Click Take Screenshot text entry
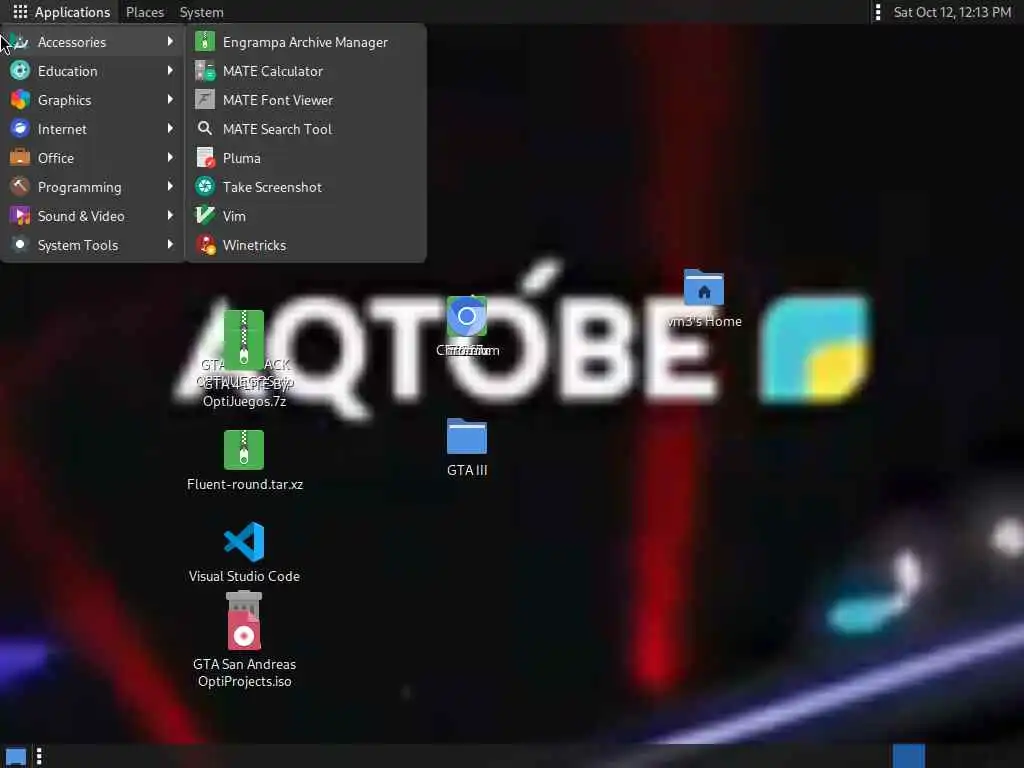 (272, 187)
